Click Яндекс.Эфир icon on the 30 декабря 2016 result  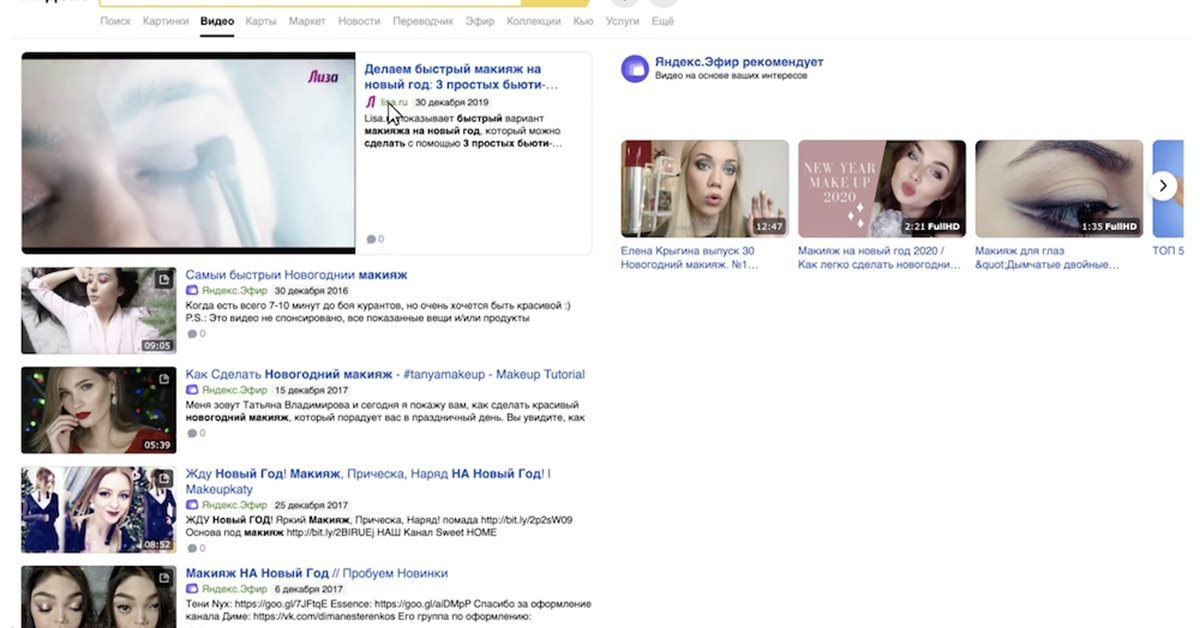click(x=192, y=290)
